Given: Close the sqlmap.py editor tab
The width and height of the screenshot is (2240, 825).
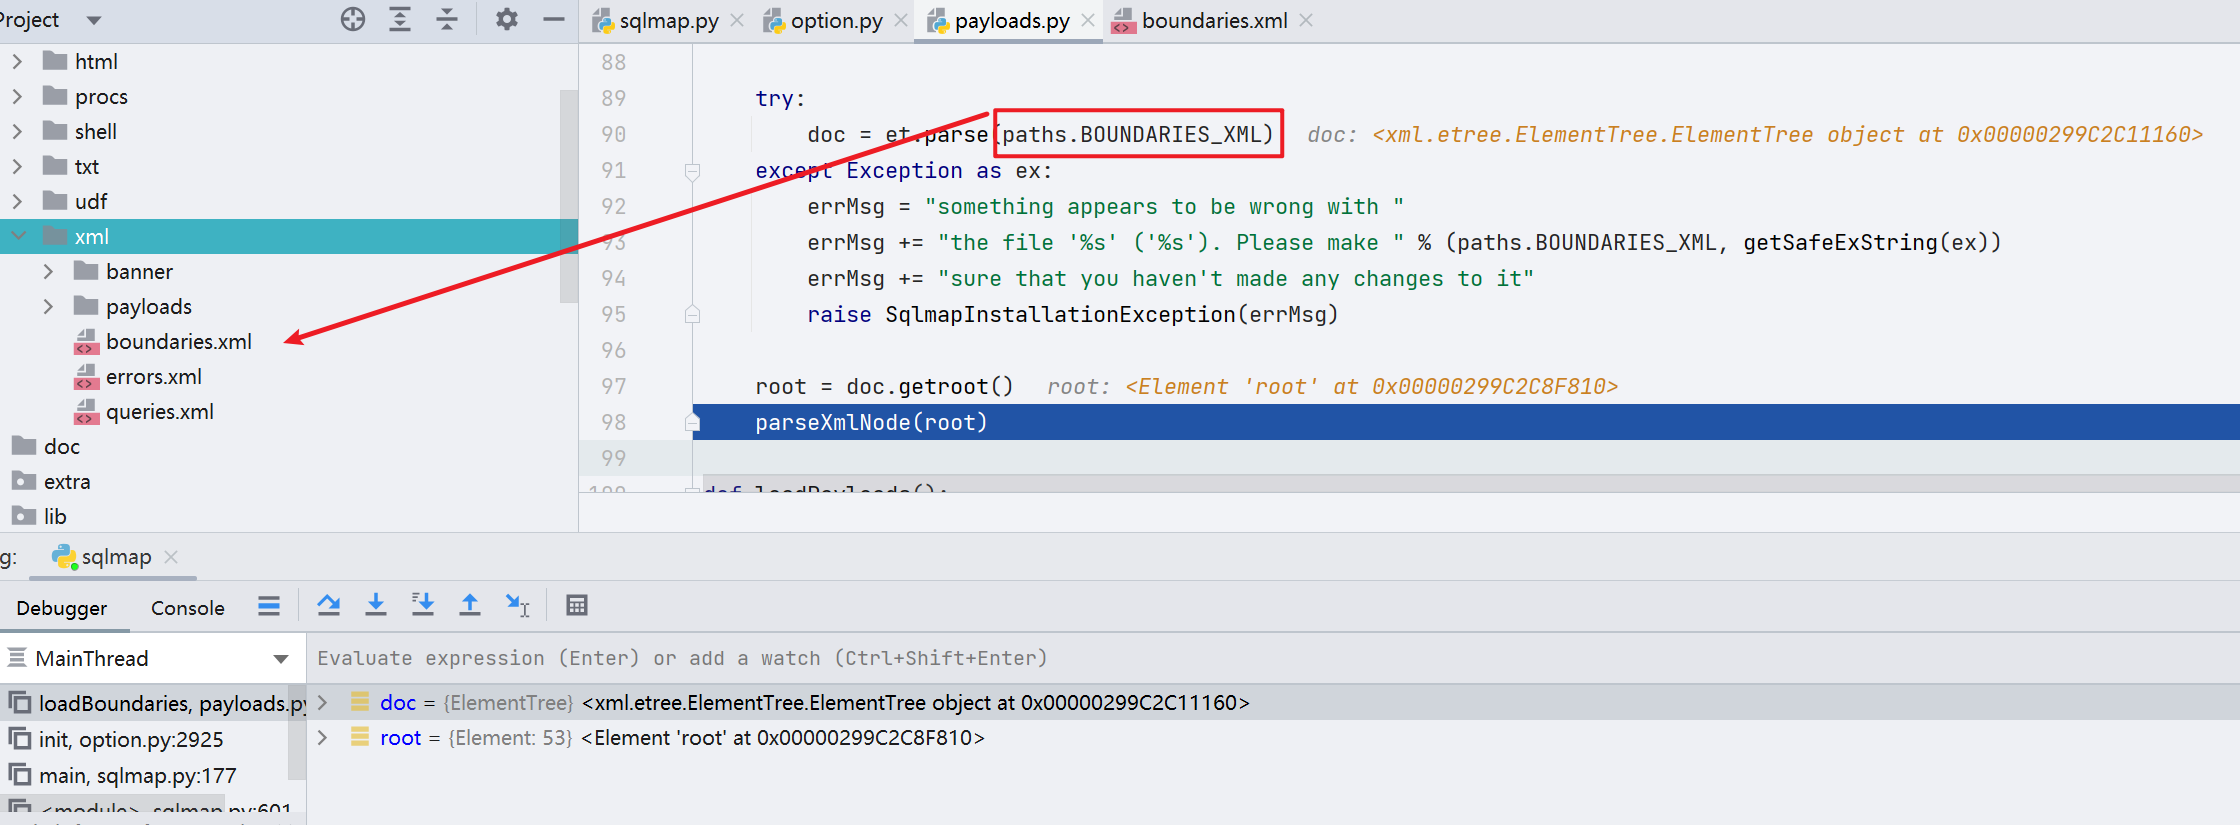Looking at the screenshot, I should click(x=737, y=20).
